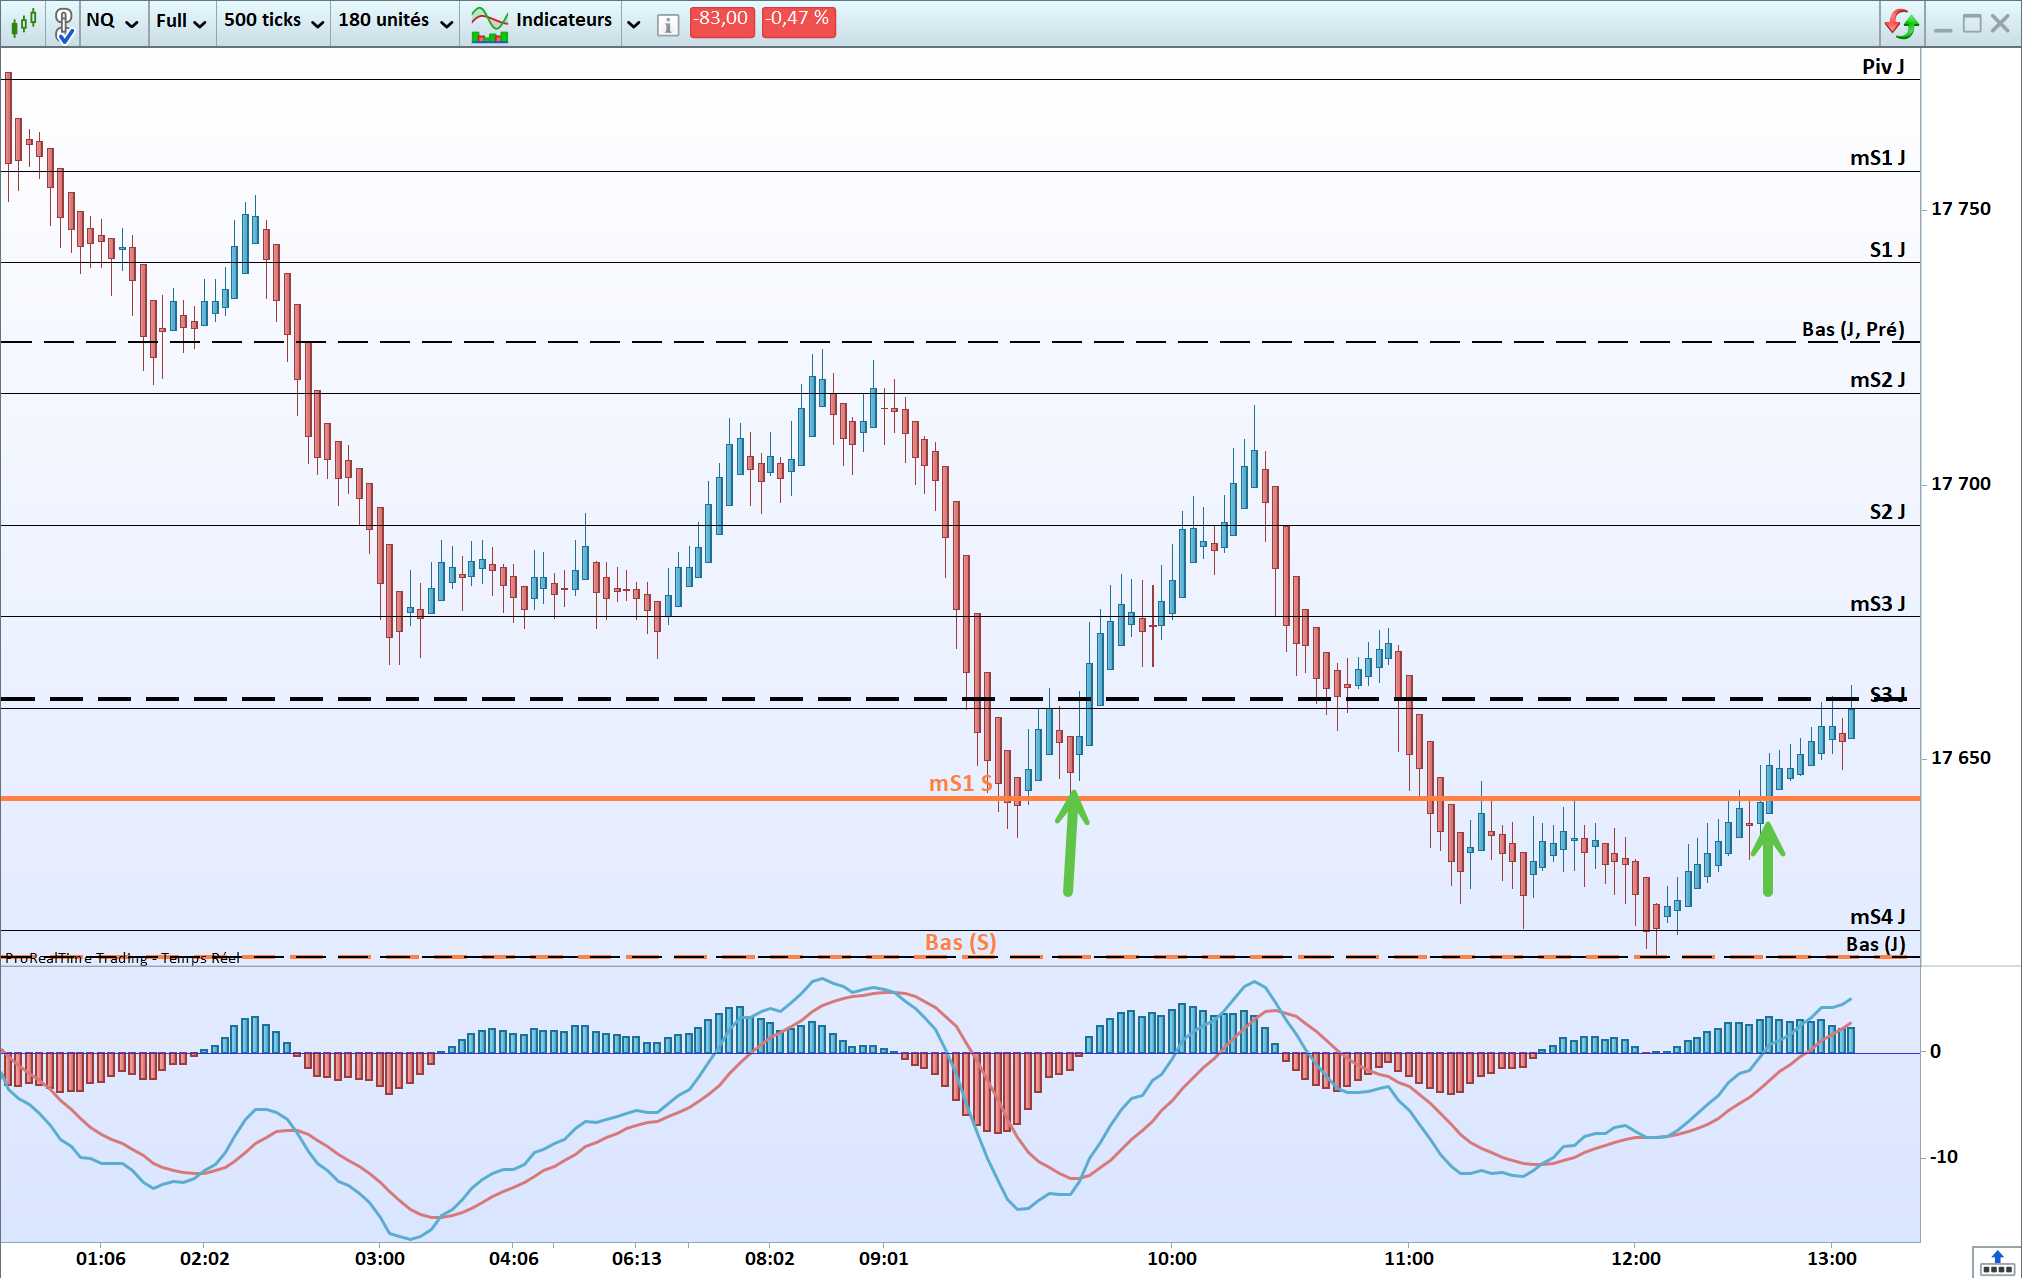Click the 10:00 time axis label

point(1171,1258)
